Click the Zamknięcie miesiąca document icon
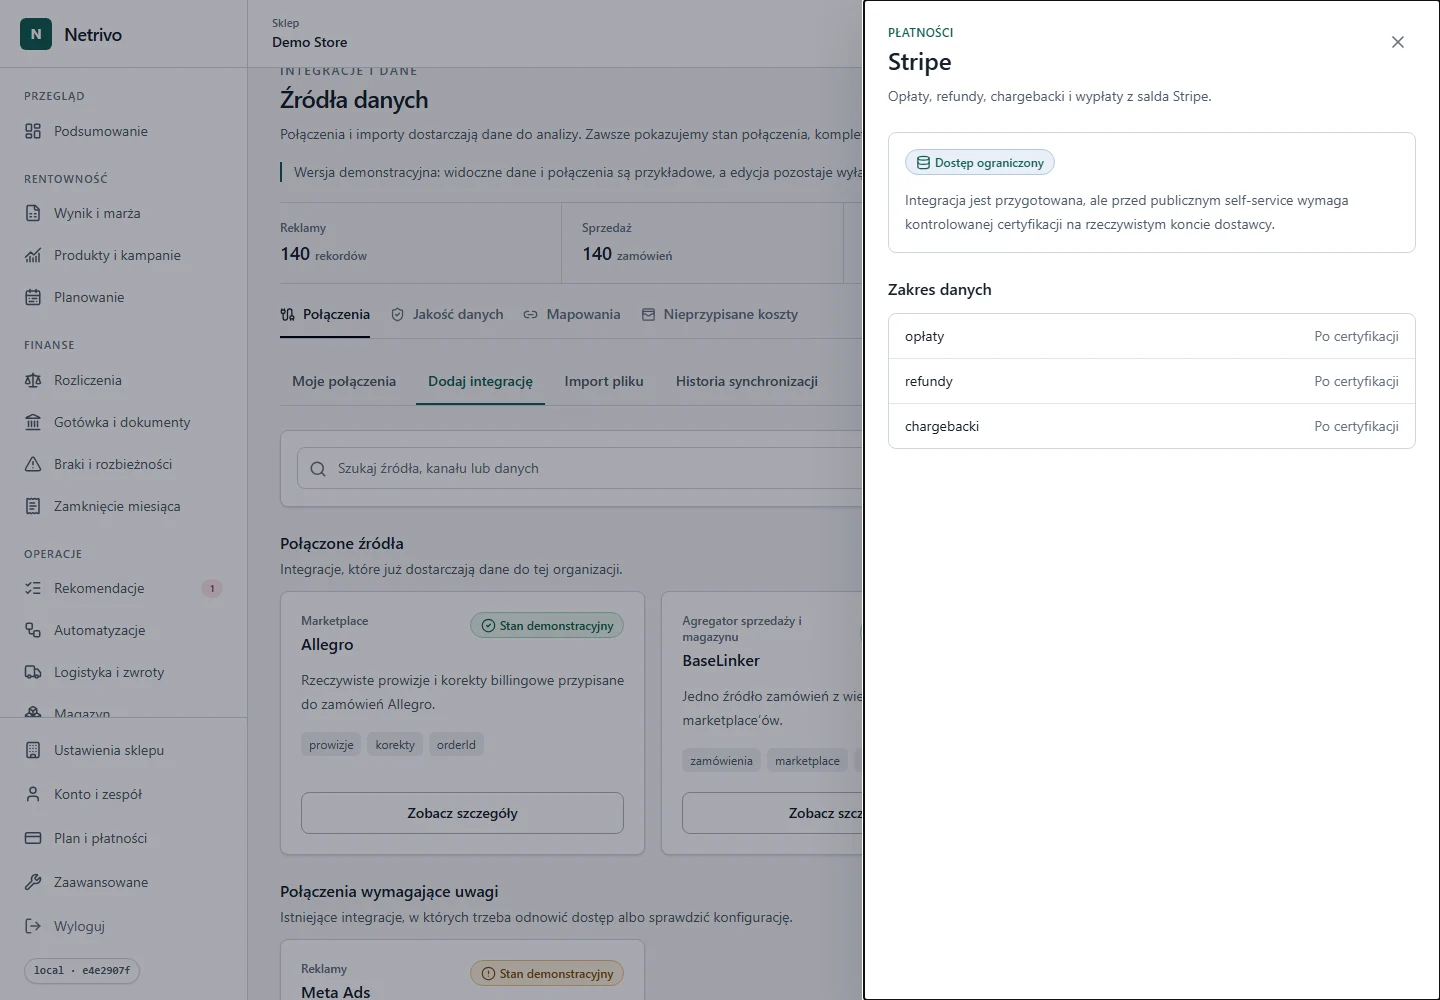This screenshot has height=1000, width=1440. pos(33,506)
